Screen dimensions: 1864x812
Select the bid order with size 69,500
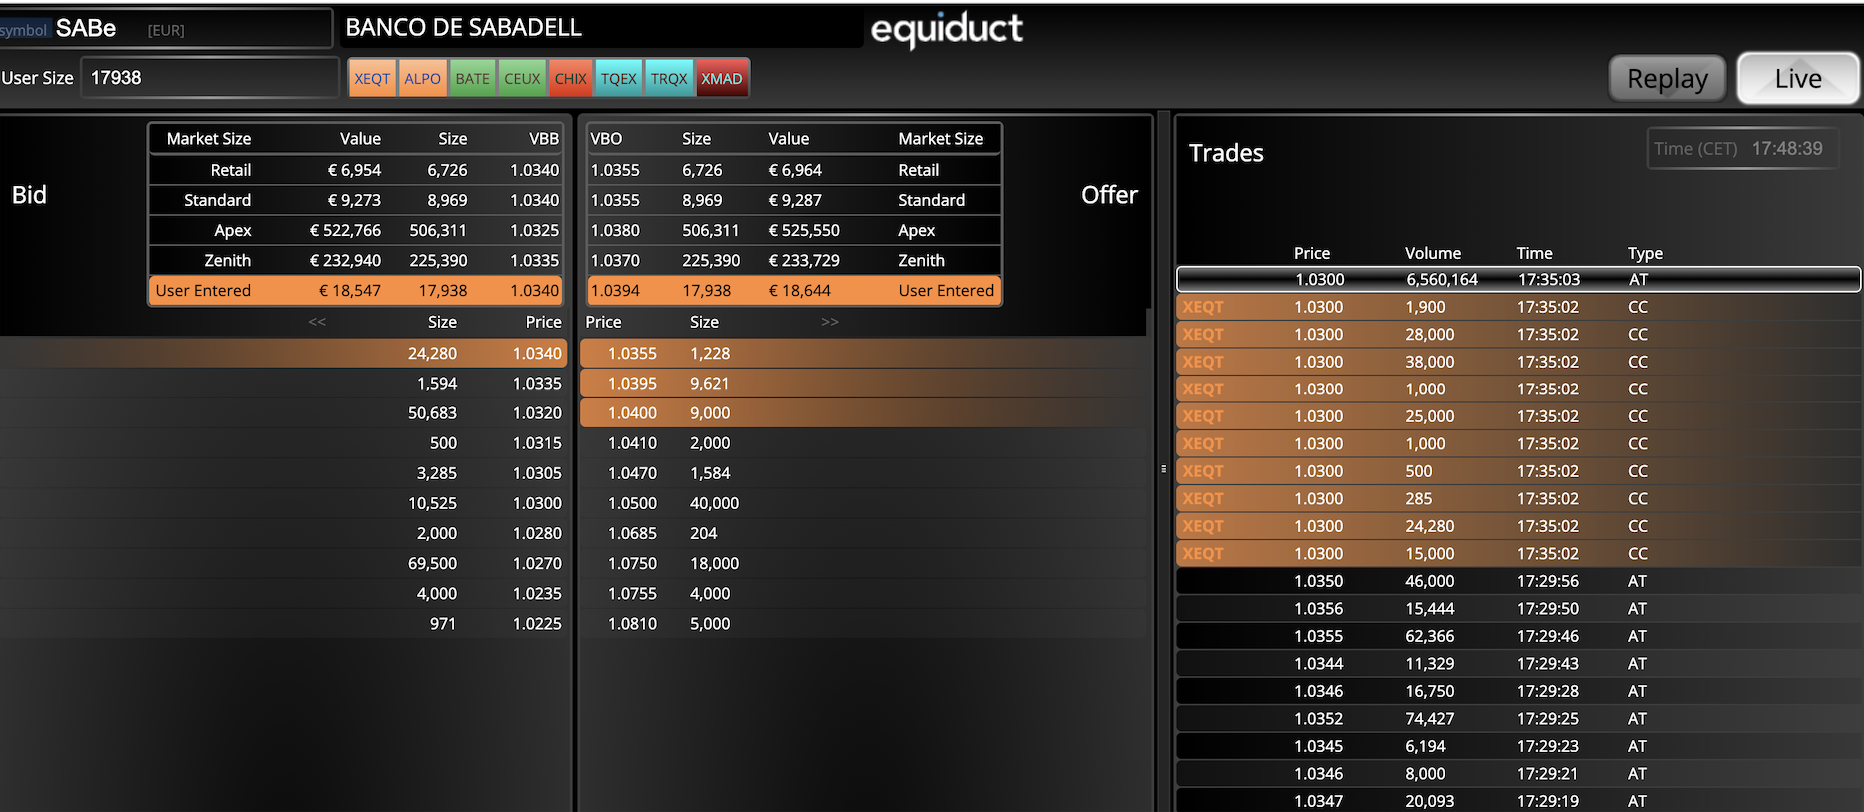coord(283,564)
